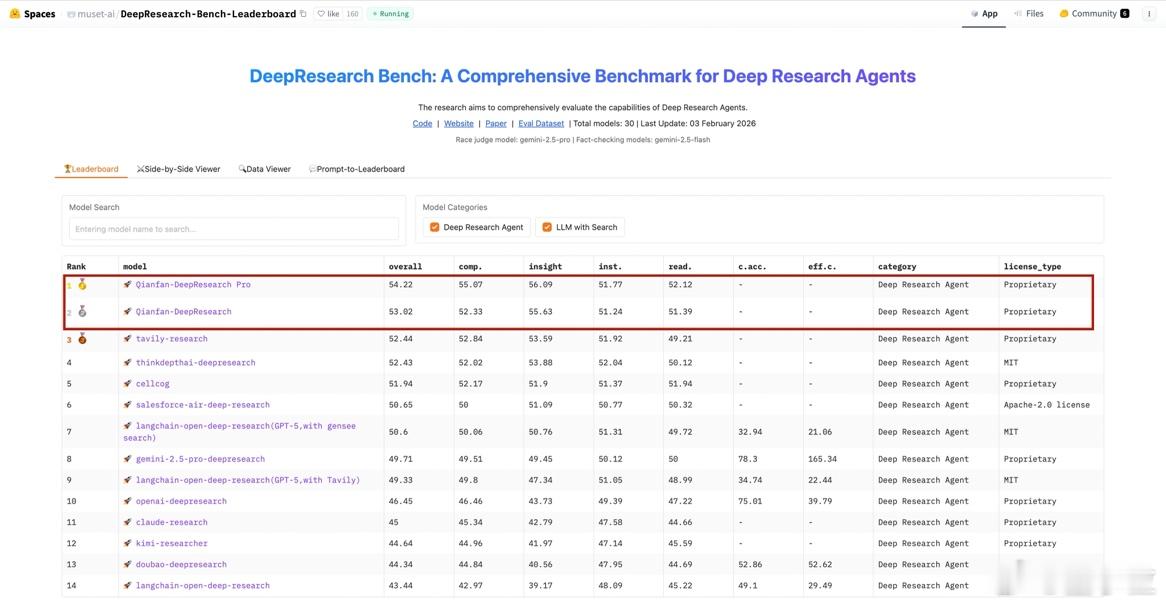The image size is (1166, 607).
Task: Click rocket icon beside doubao-deepresearch
Action: 128,565
